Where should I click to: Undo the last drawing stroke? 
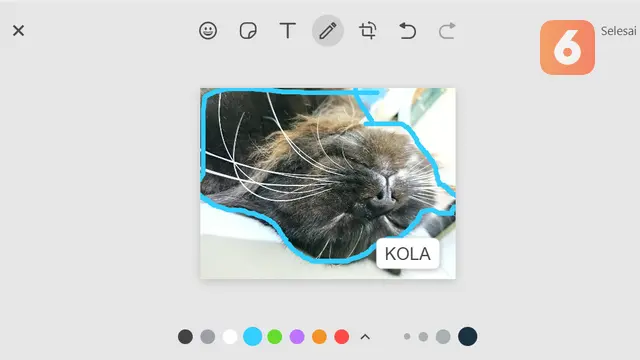[x=407, y=31]
